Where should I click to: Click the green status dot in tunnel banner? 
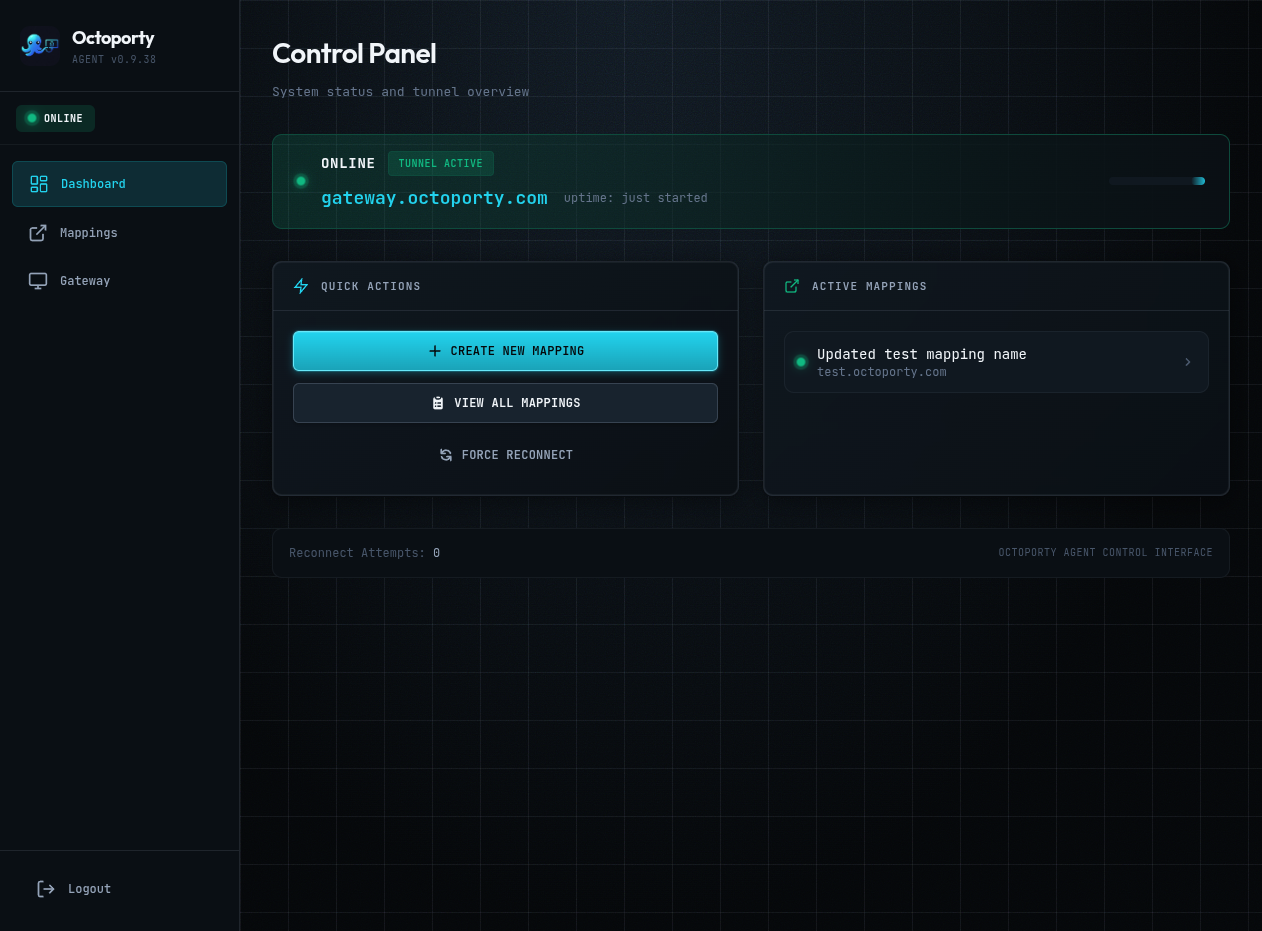click(x=301, y=181)
